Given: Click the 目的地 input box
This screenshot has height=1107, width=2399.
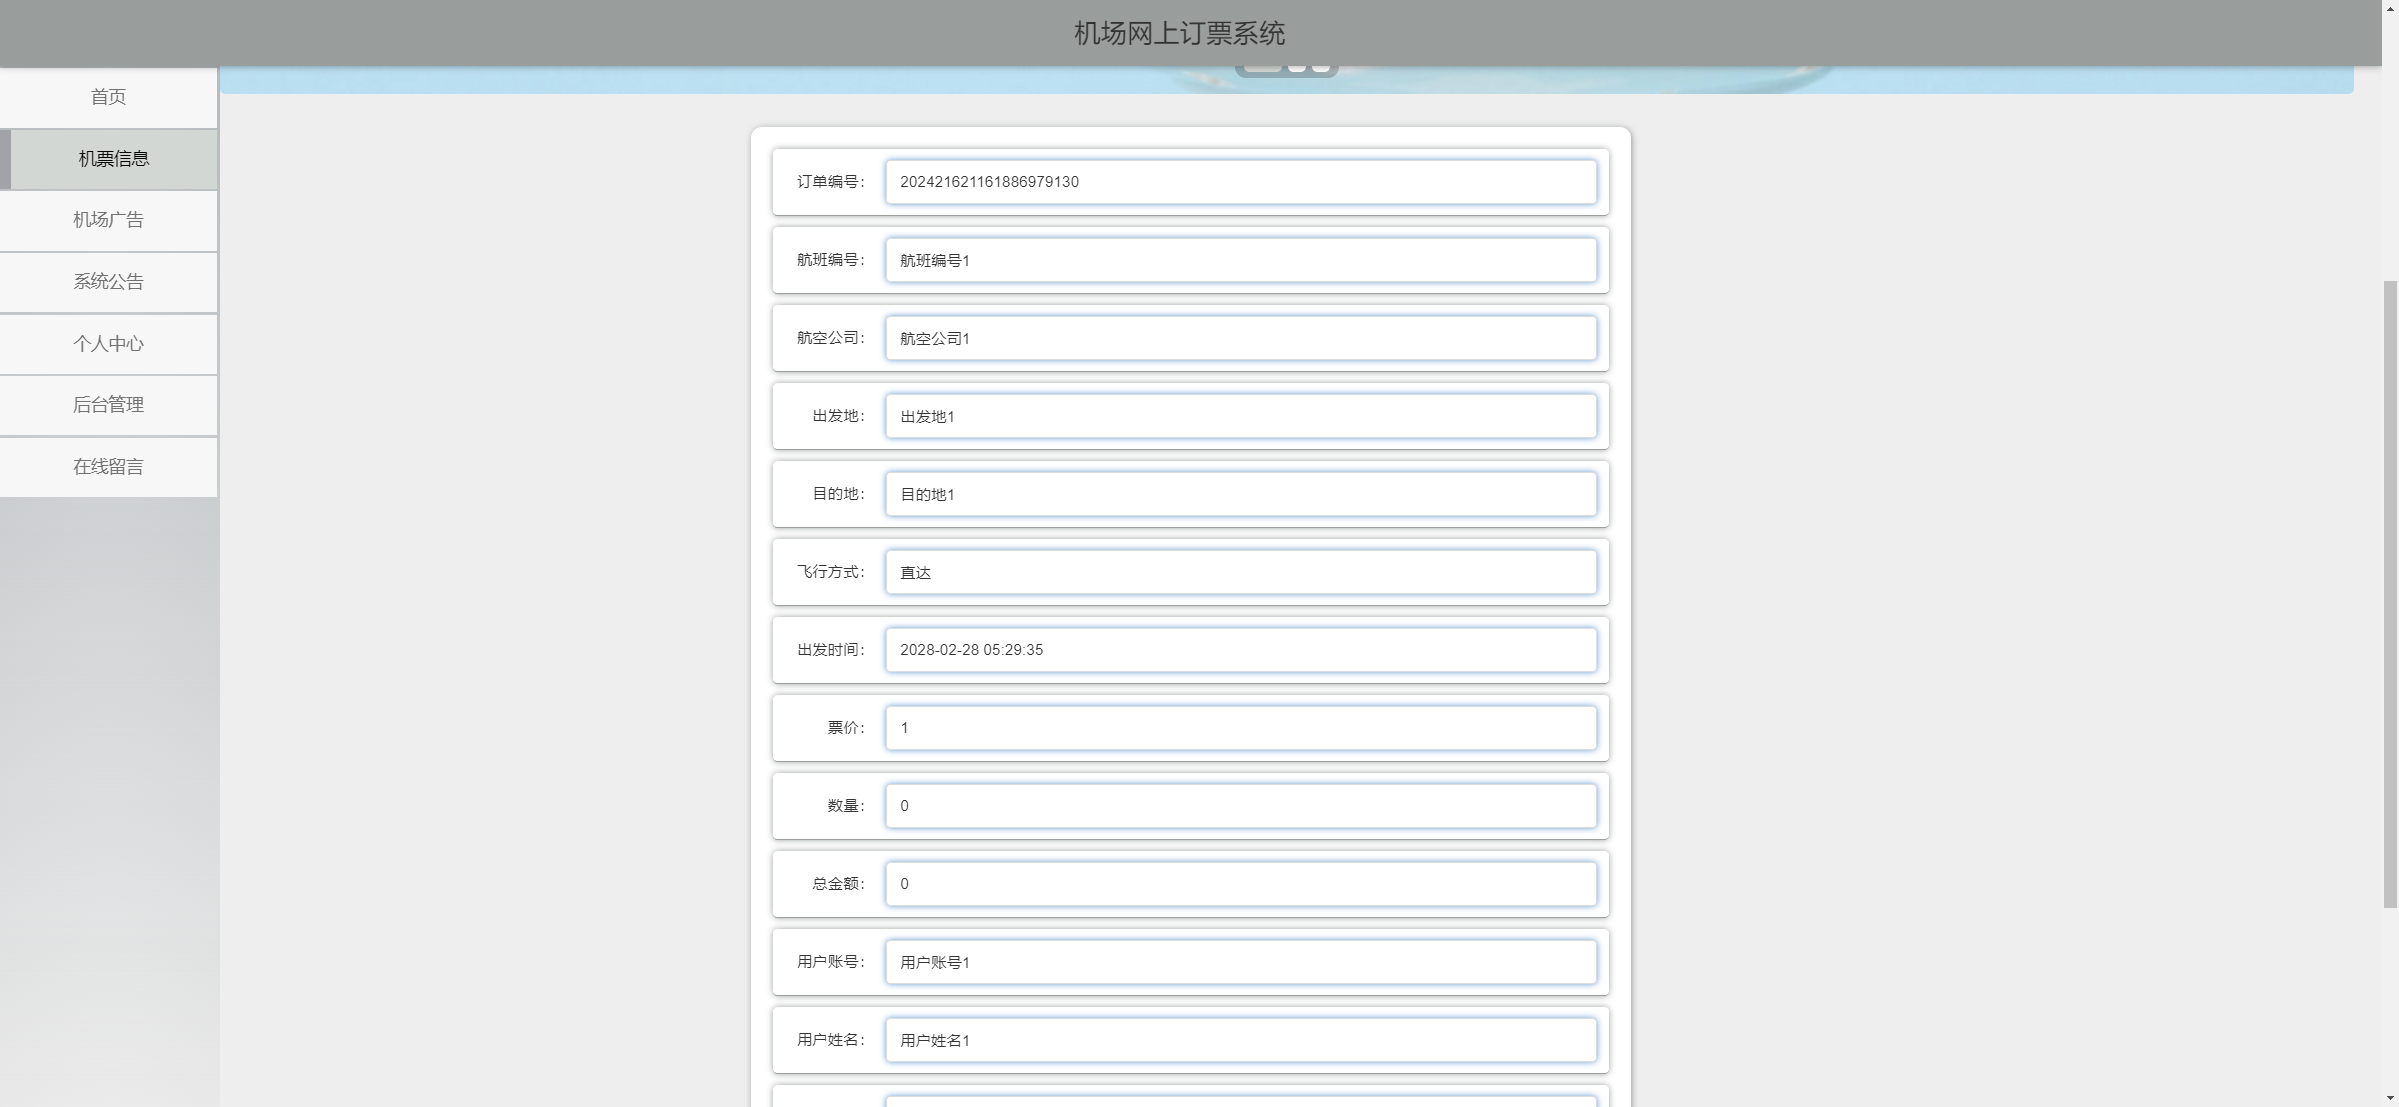Looking at the screenshot, I should [1240, 494].
